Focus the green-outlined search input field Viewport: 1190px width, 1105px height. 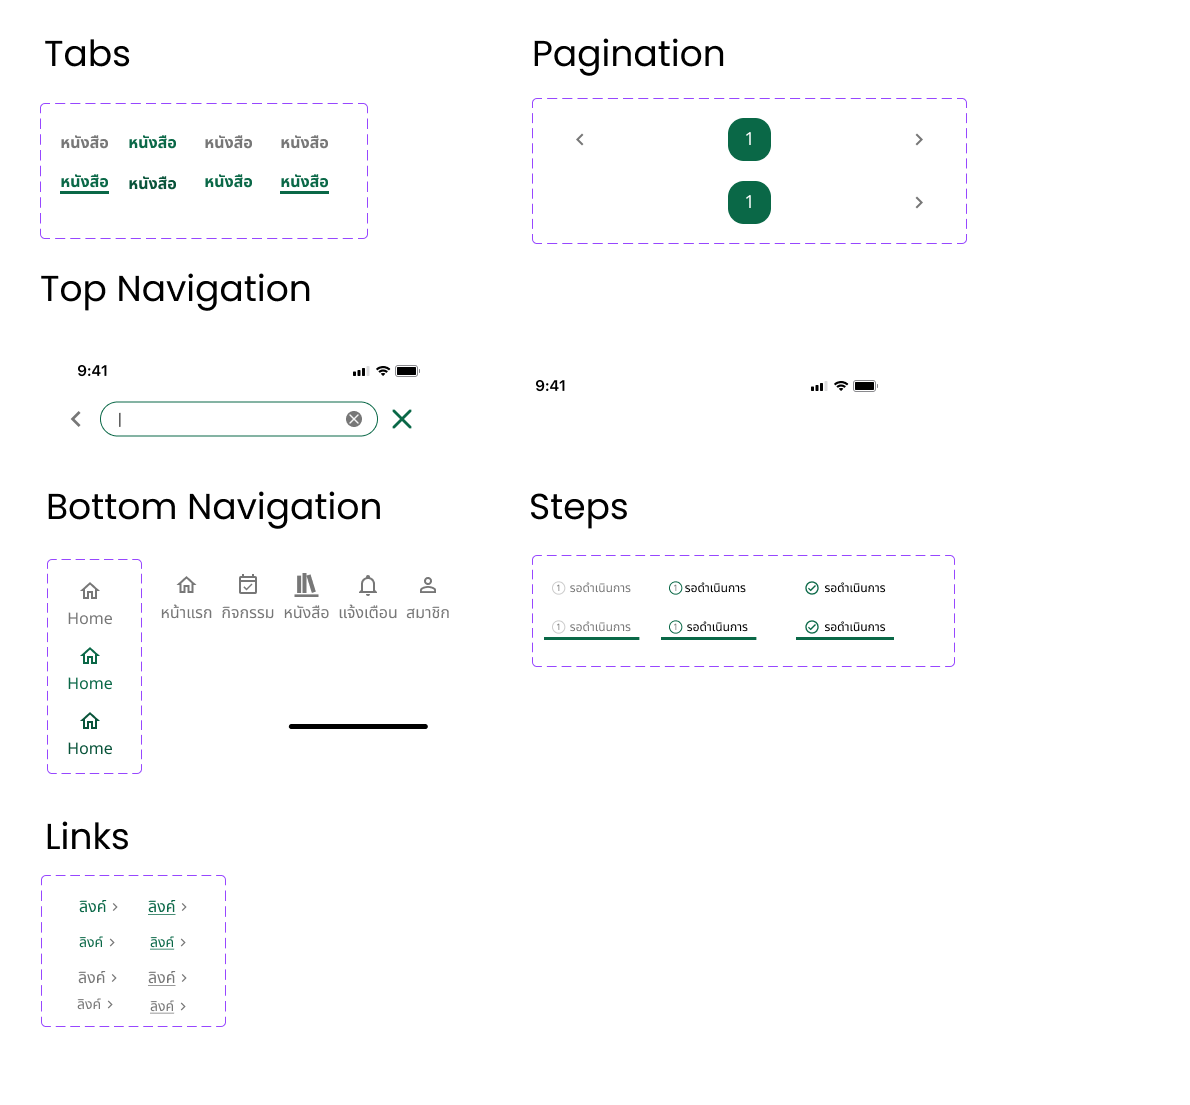pos(230,419)
